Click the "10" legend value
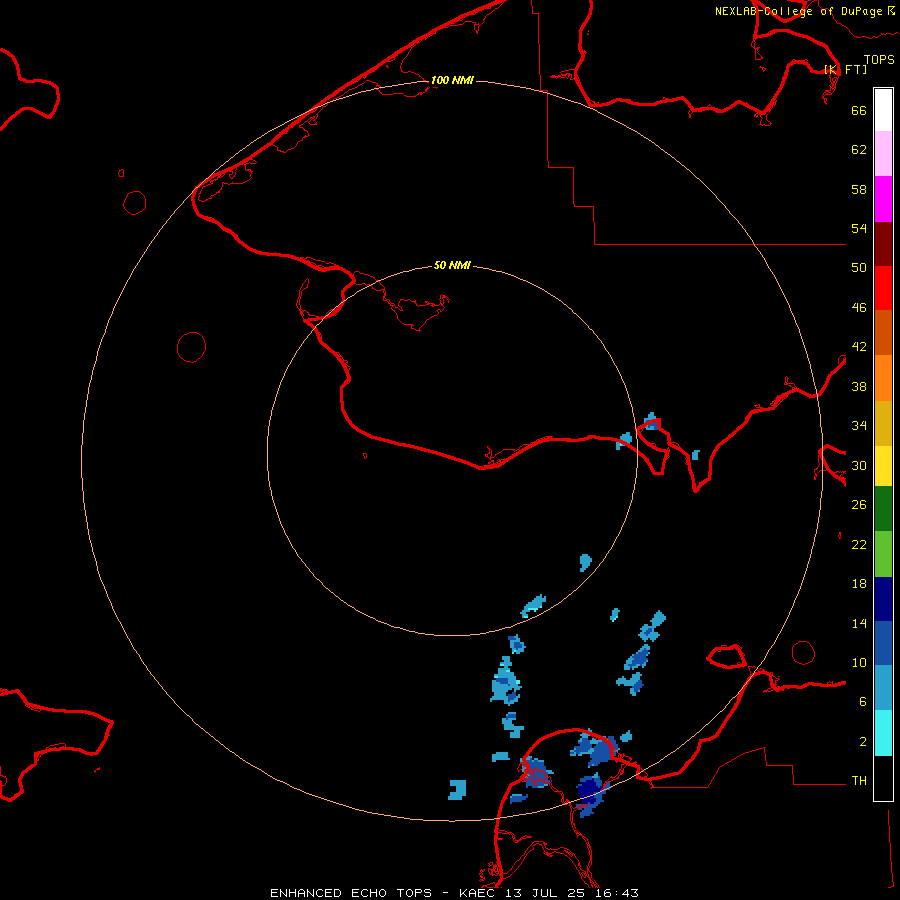This screenshot has width=900, height=900. click(x=859, y=662)
